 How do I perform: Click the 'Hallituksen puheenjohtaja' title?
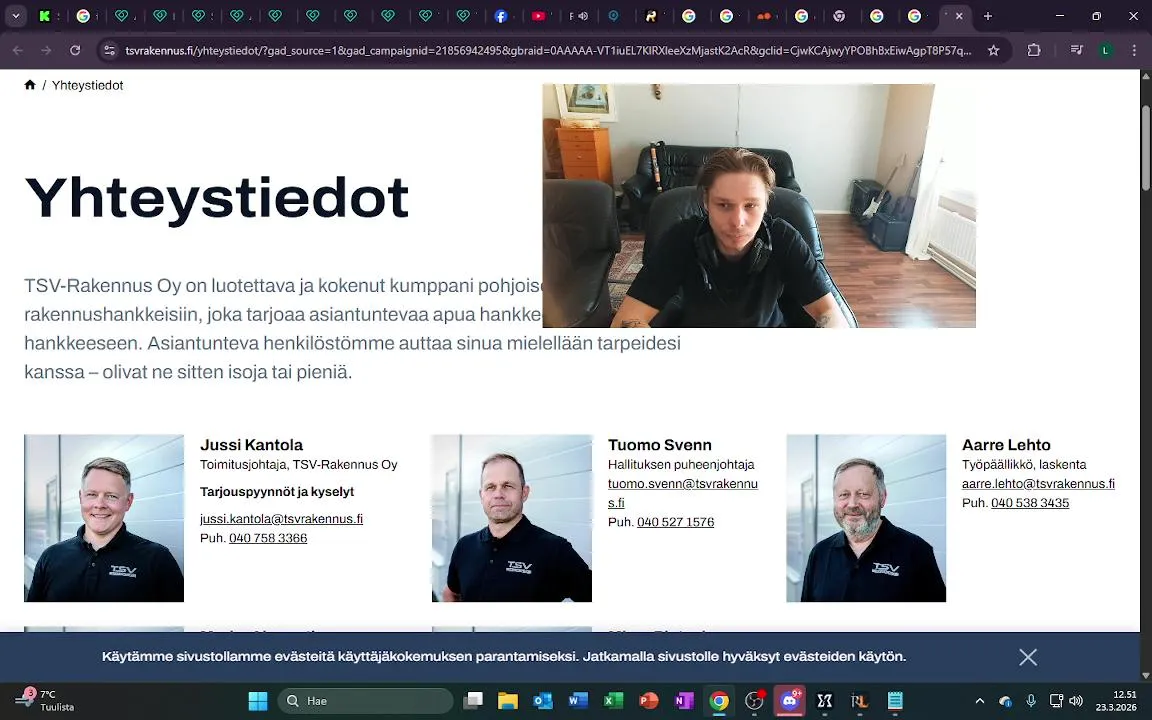pyautogui.click(x=681, y=464)
